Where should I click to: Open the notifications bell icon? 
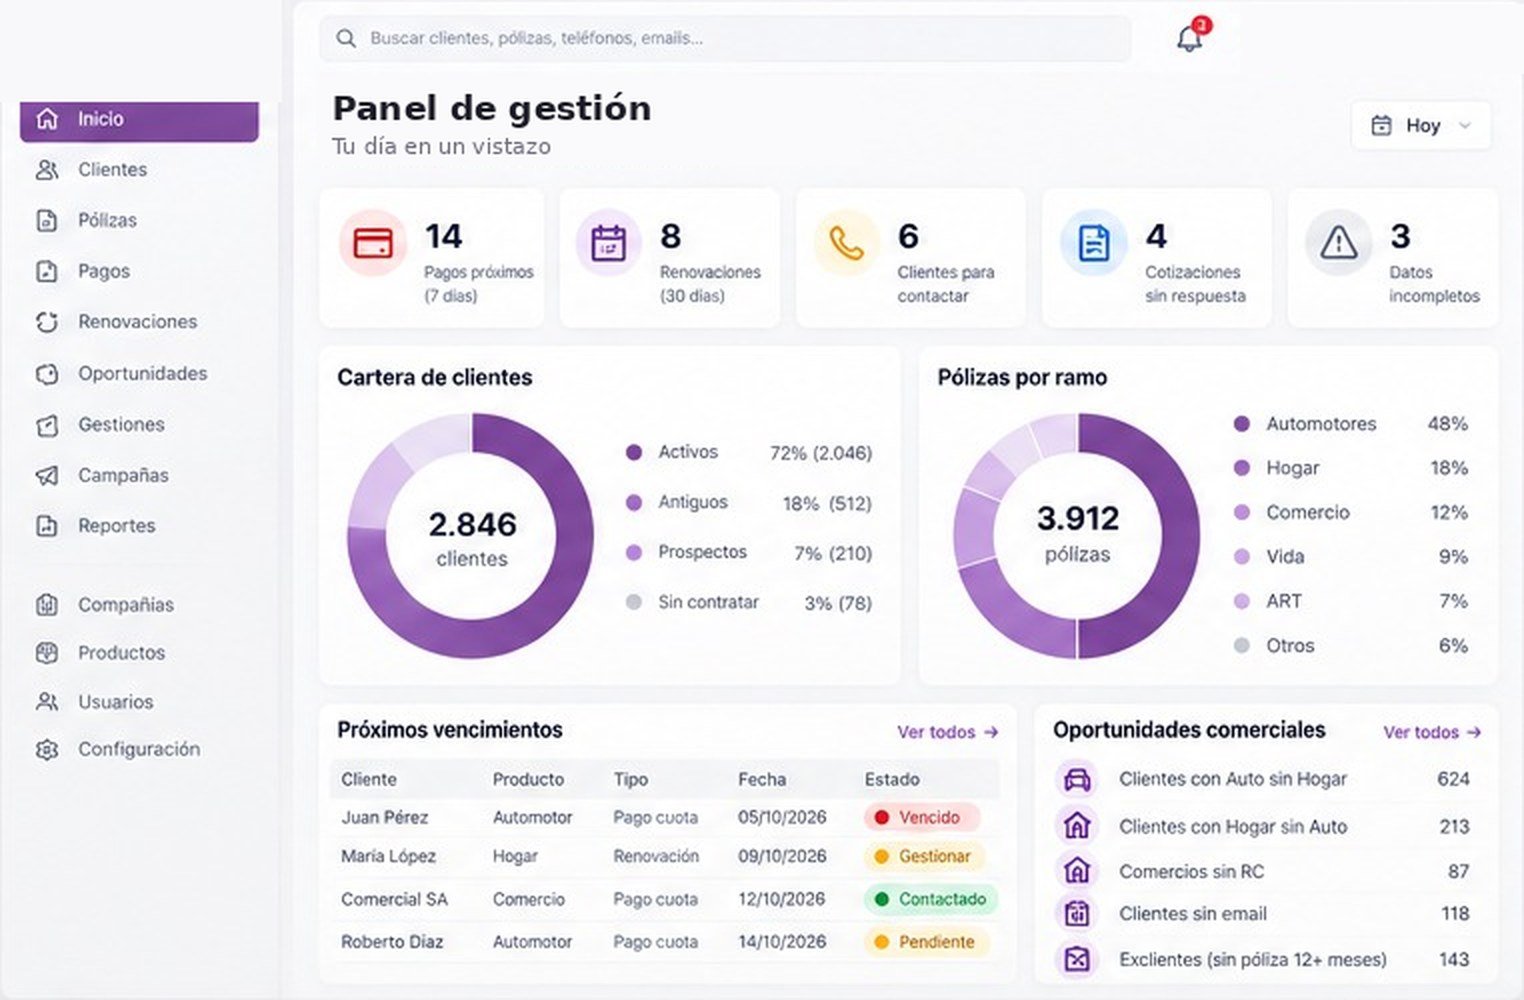(x=1189, y=39)
